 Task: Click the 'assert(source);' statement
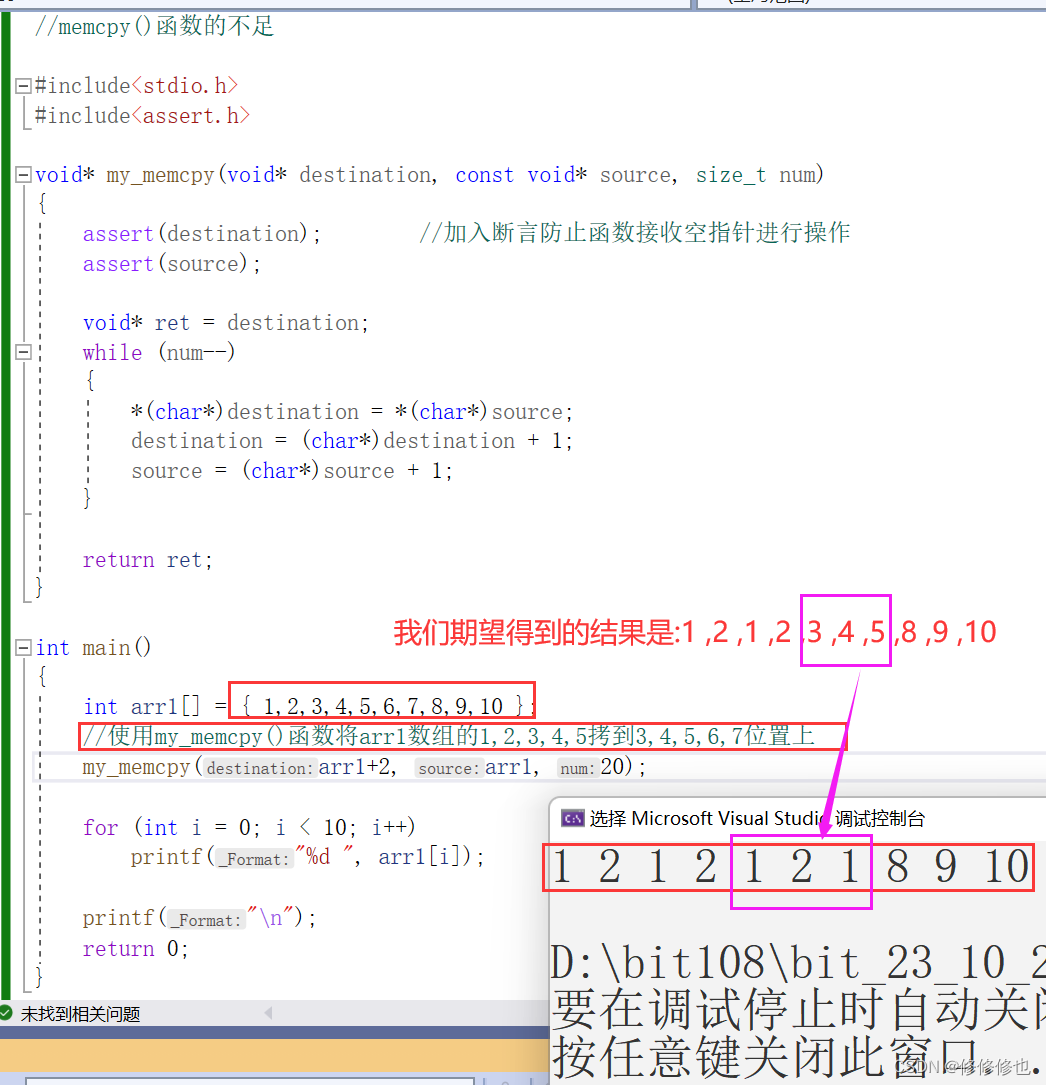172,264
